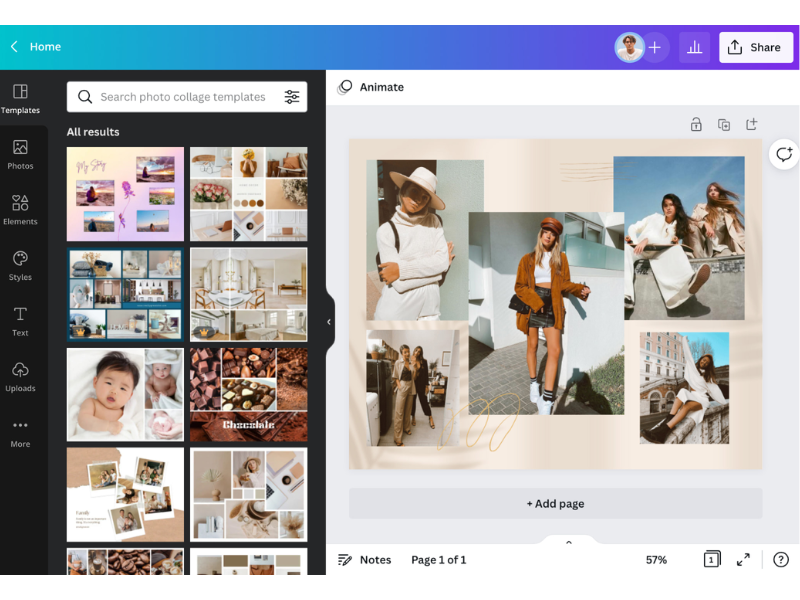The height and width of the screenshot is (600, 800).
Task: Open the Templates panel
Action: (20, 97)
